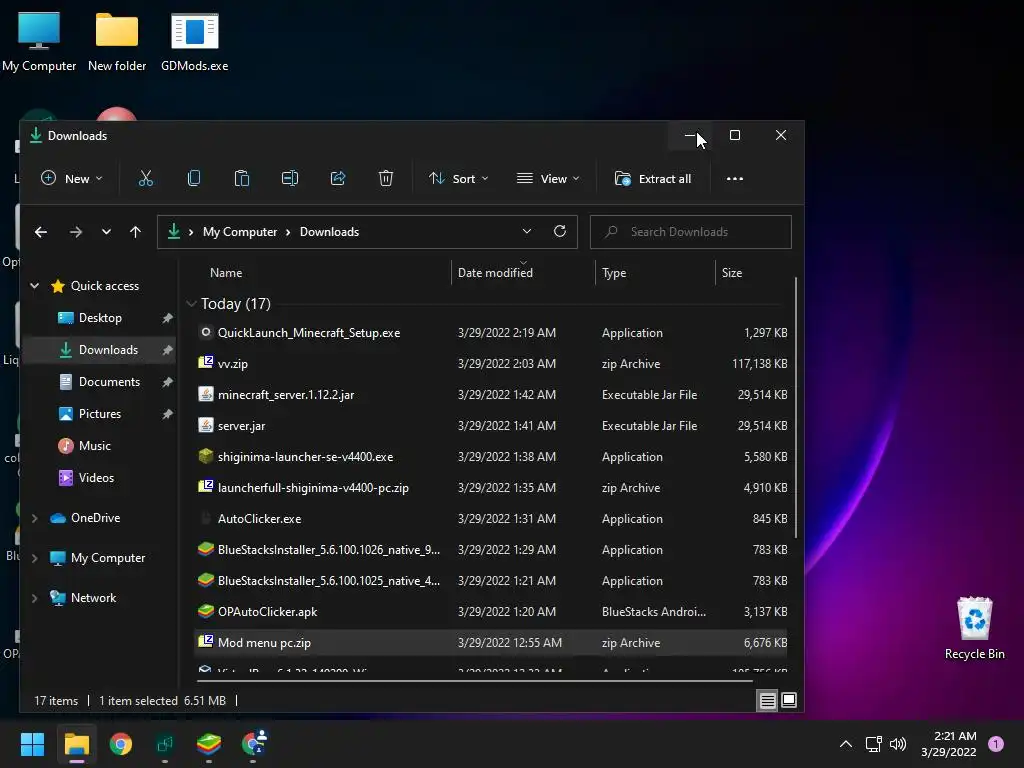The width and height of the screenshot is (1024, 768).
Task: Select Videos in navigation pane
Action: tap(100, 478)
